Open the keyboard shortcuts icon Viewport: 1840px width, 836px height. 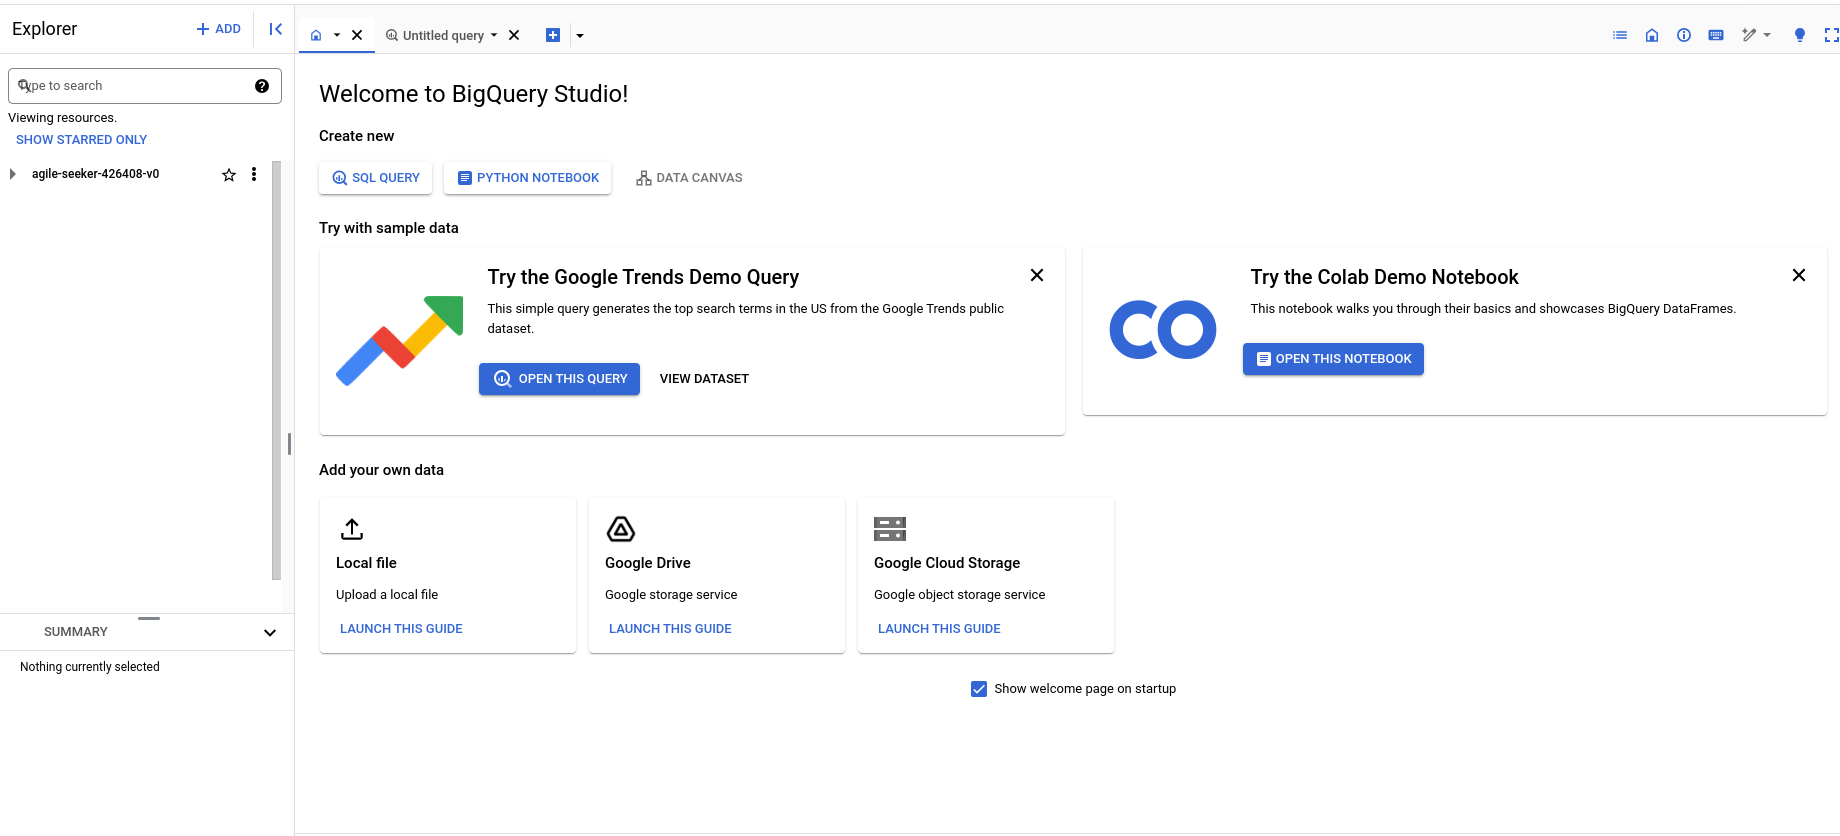tap(1716, 35)
